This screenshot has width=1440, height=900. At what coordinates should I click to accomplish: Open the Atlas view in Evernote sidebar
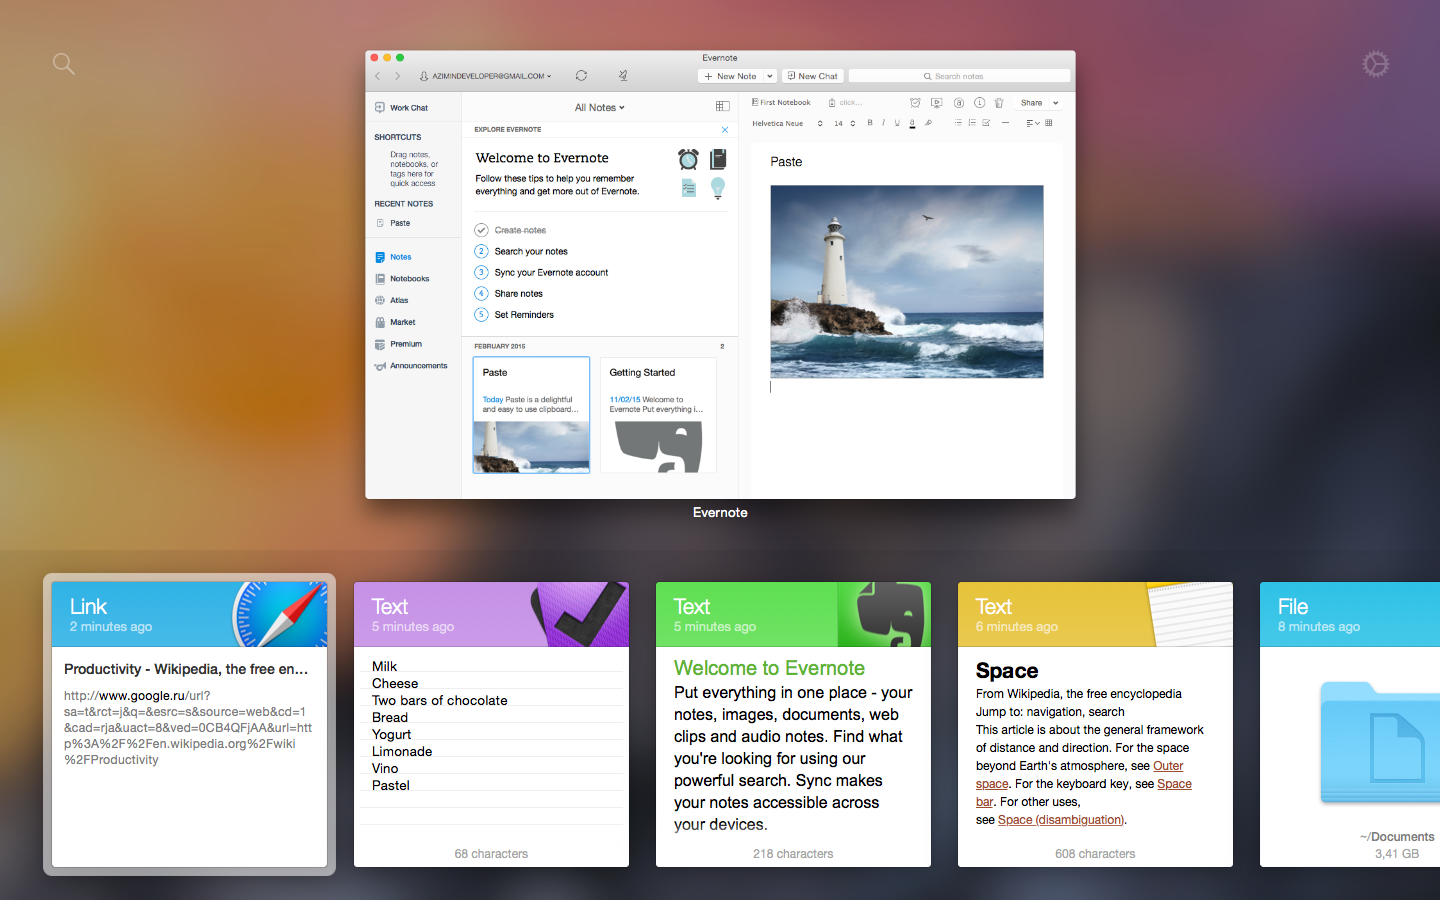[x=399, y=300]
